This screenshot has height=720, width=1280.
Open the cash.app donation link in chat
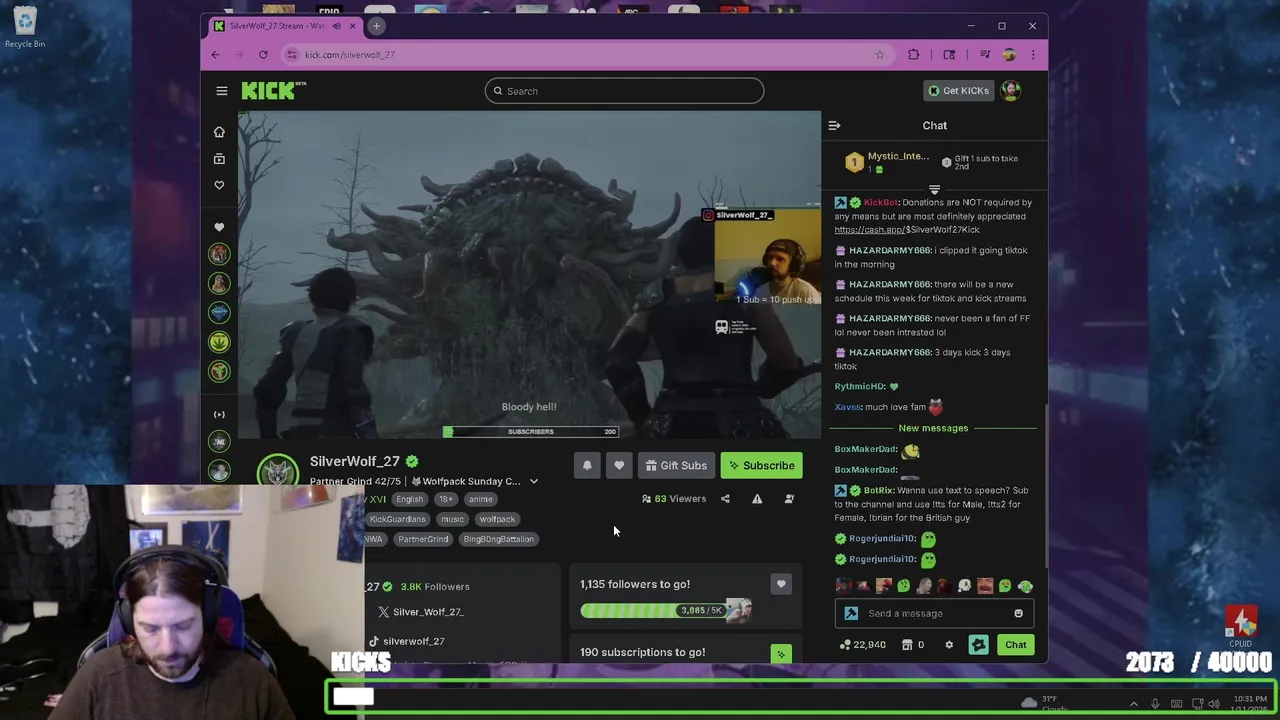tap(907, 230)
